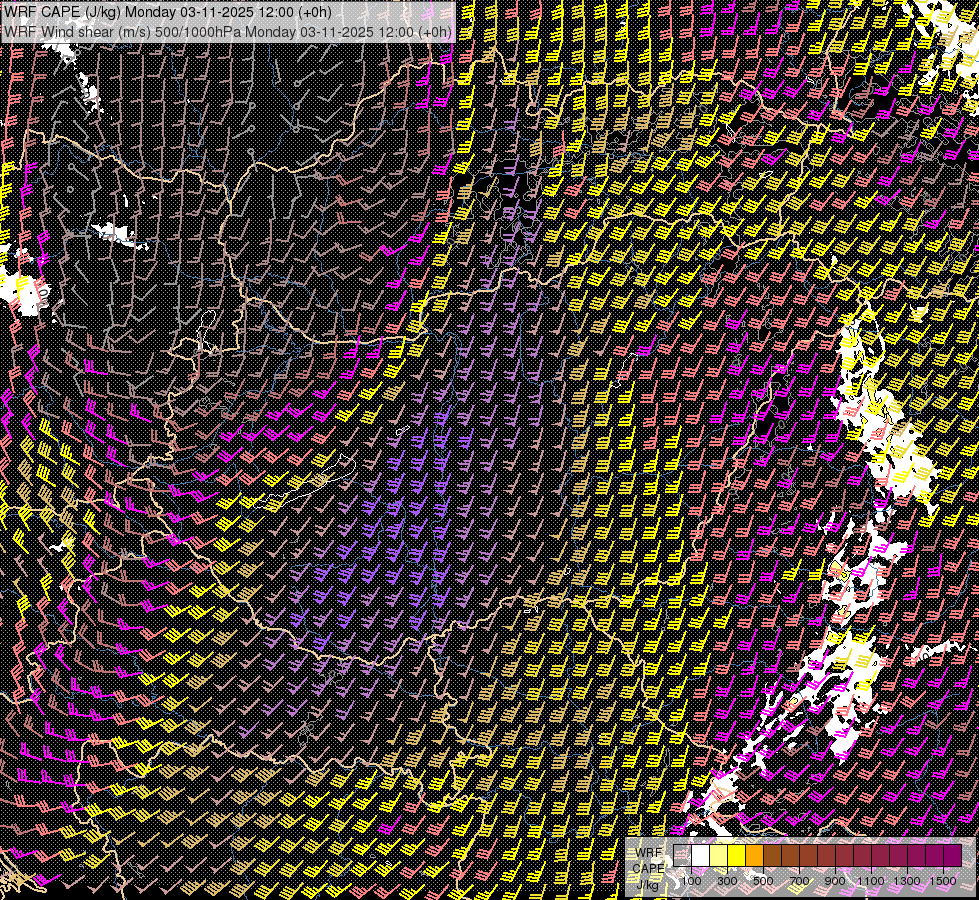Select the pale yellow legend swatch

coord(718,855)
